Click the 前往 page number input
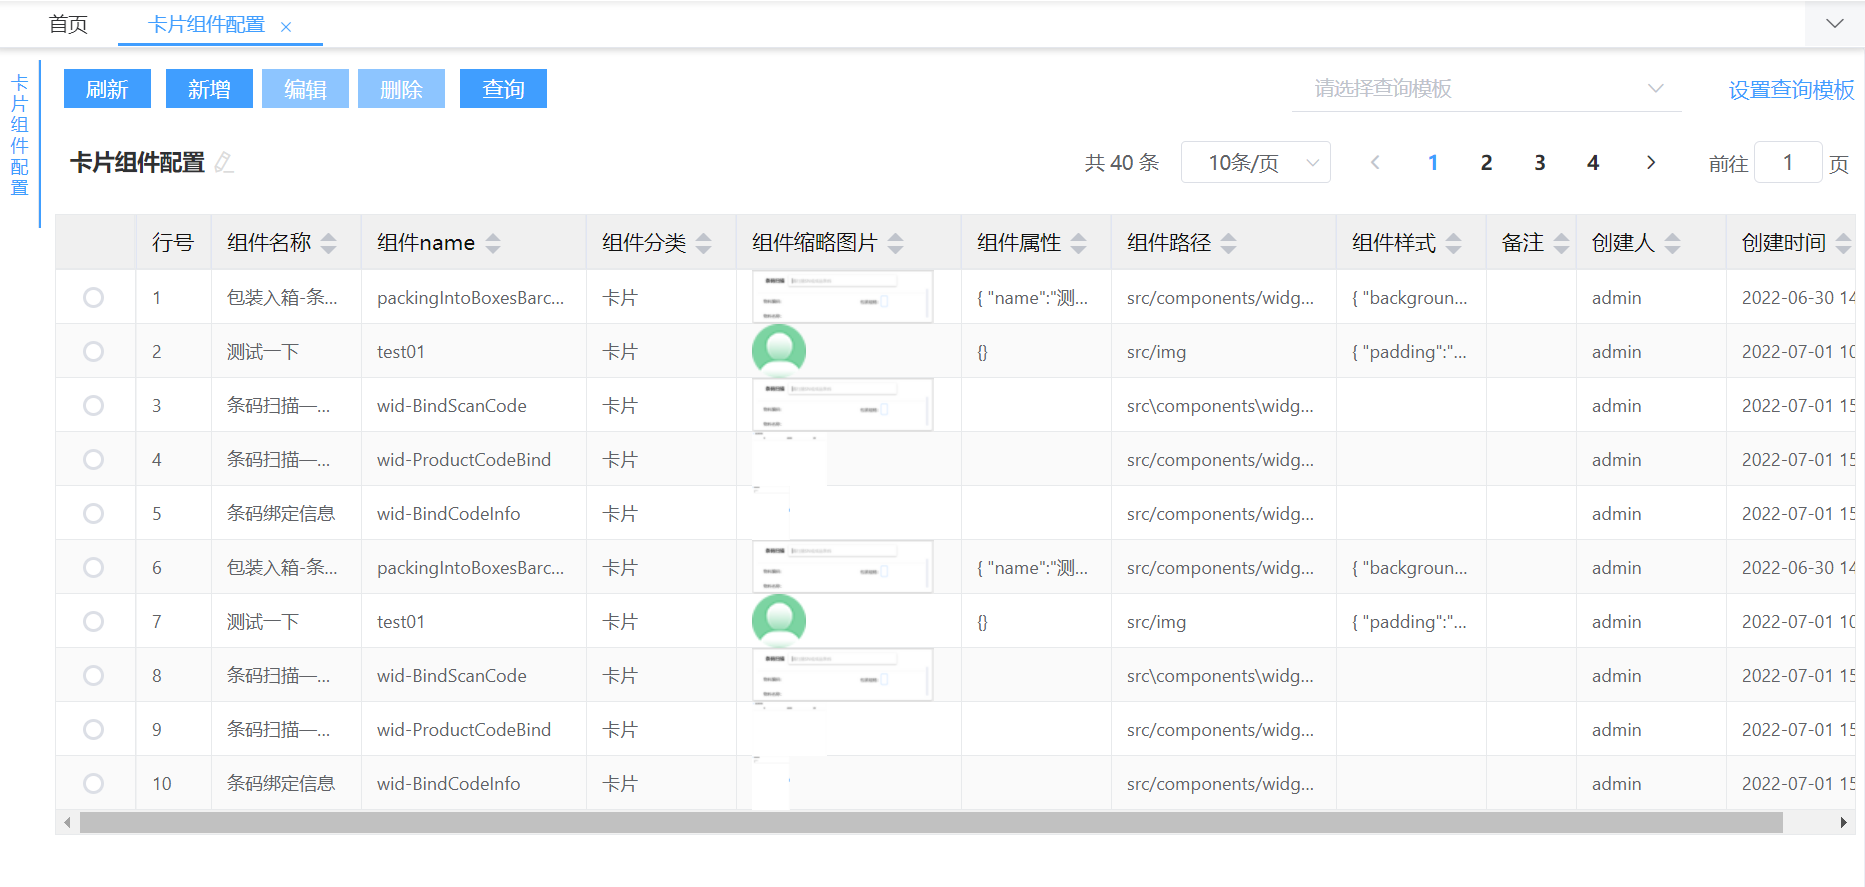 pos(1788,162)
